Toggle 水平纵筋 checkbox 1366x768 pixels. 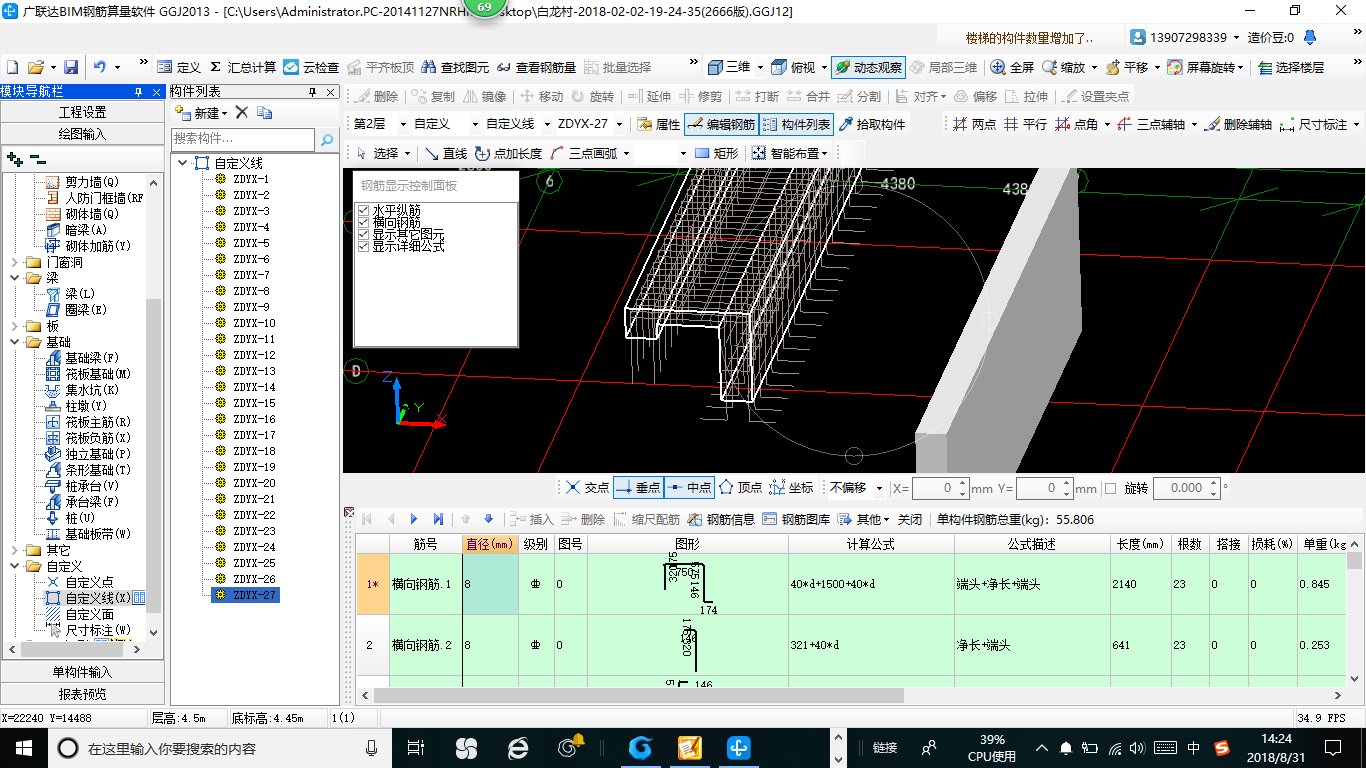click(364, 210)
